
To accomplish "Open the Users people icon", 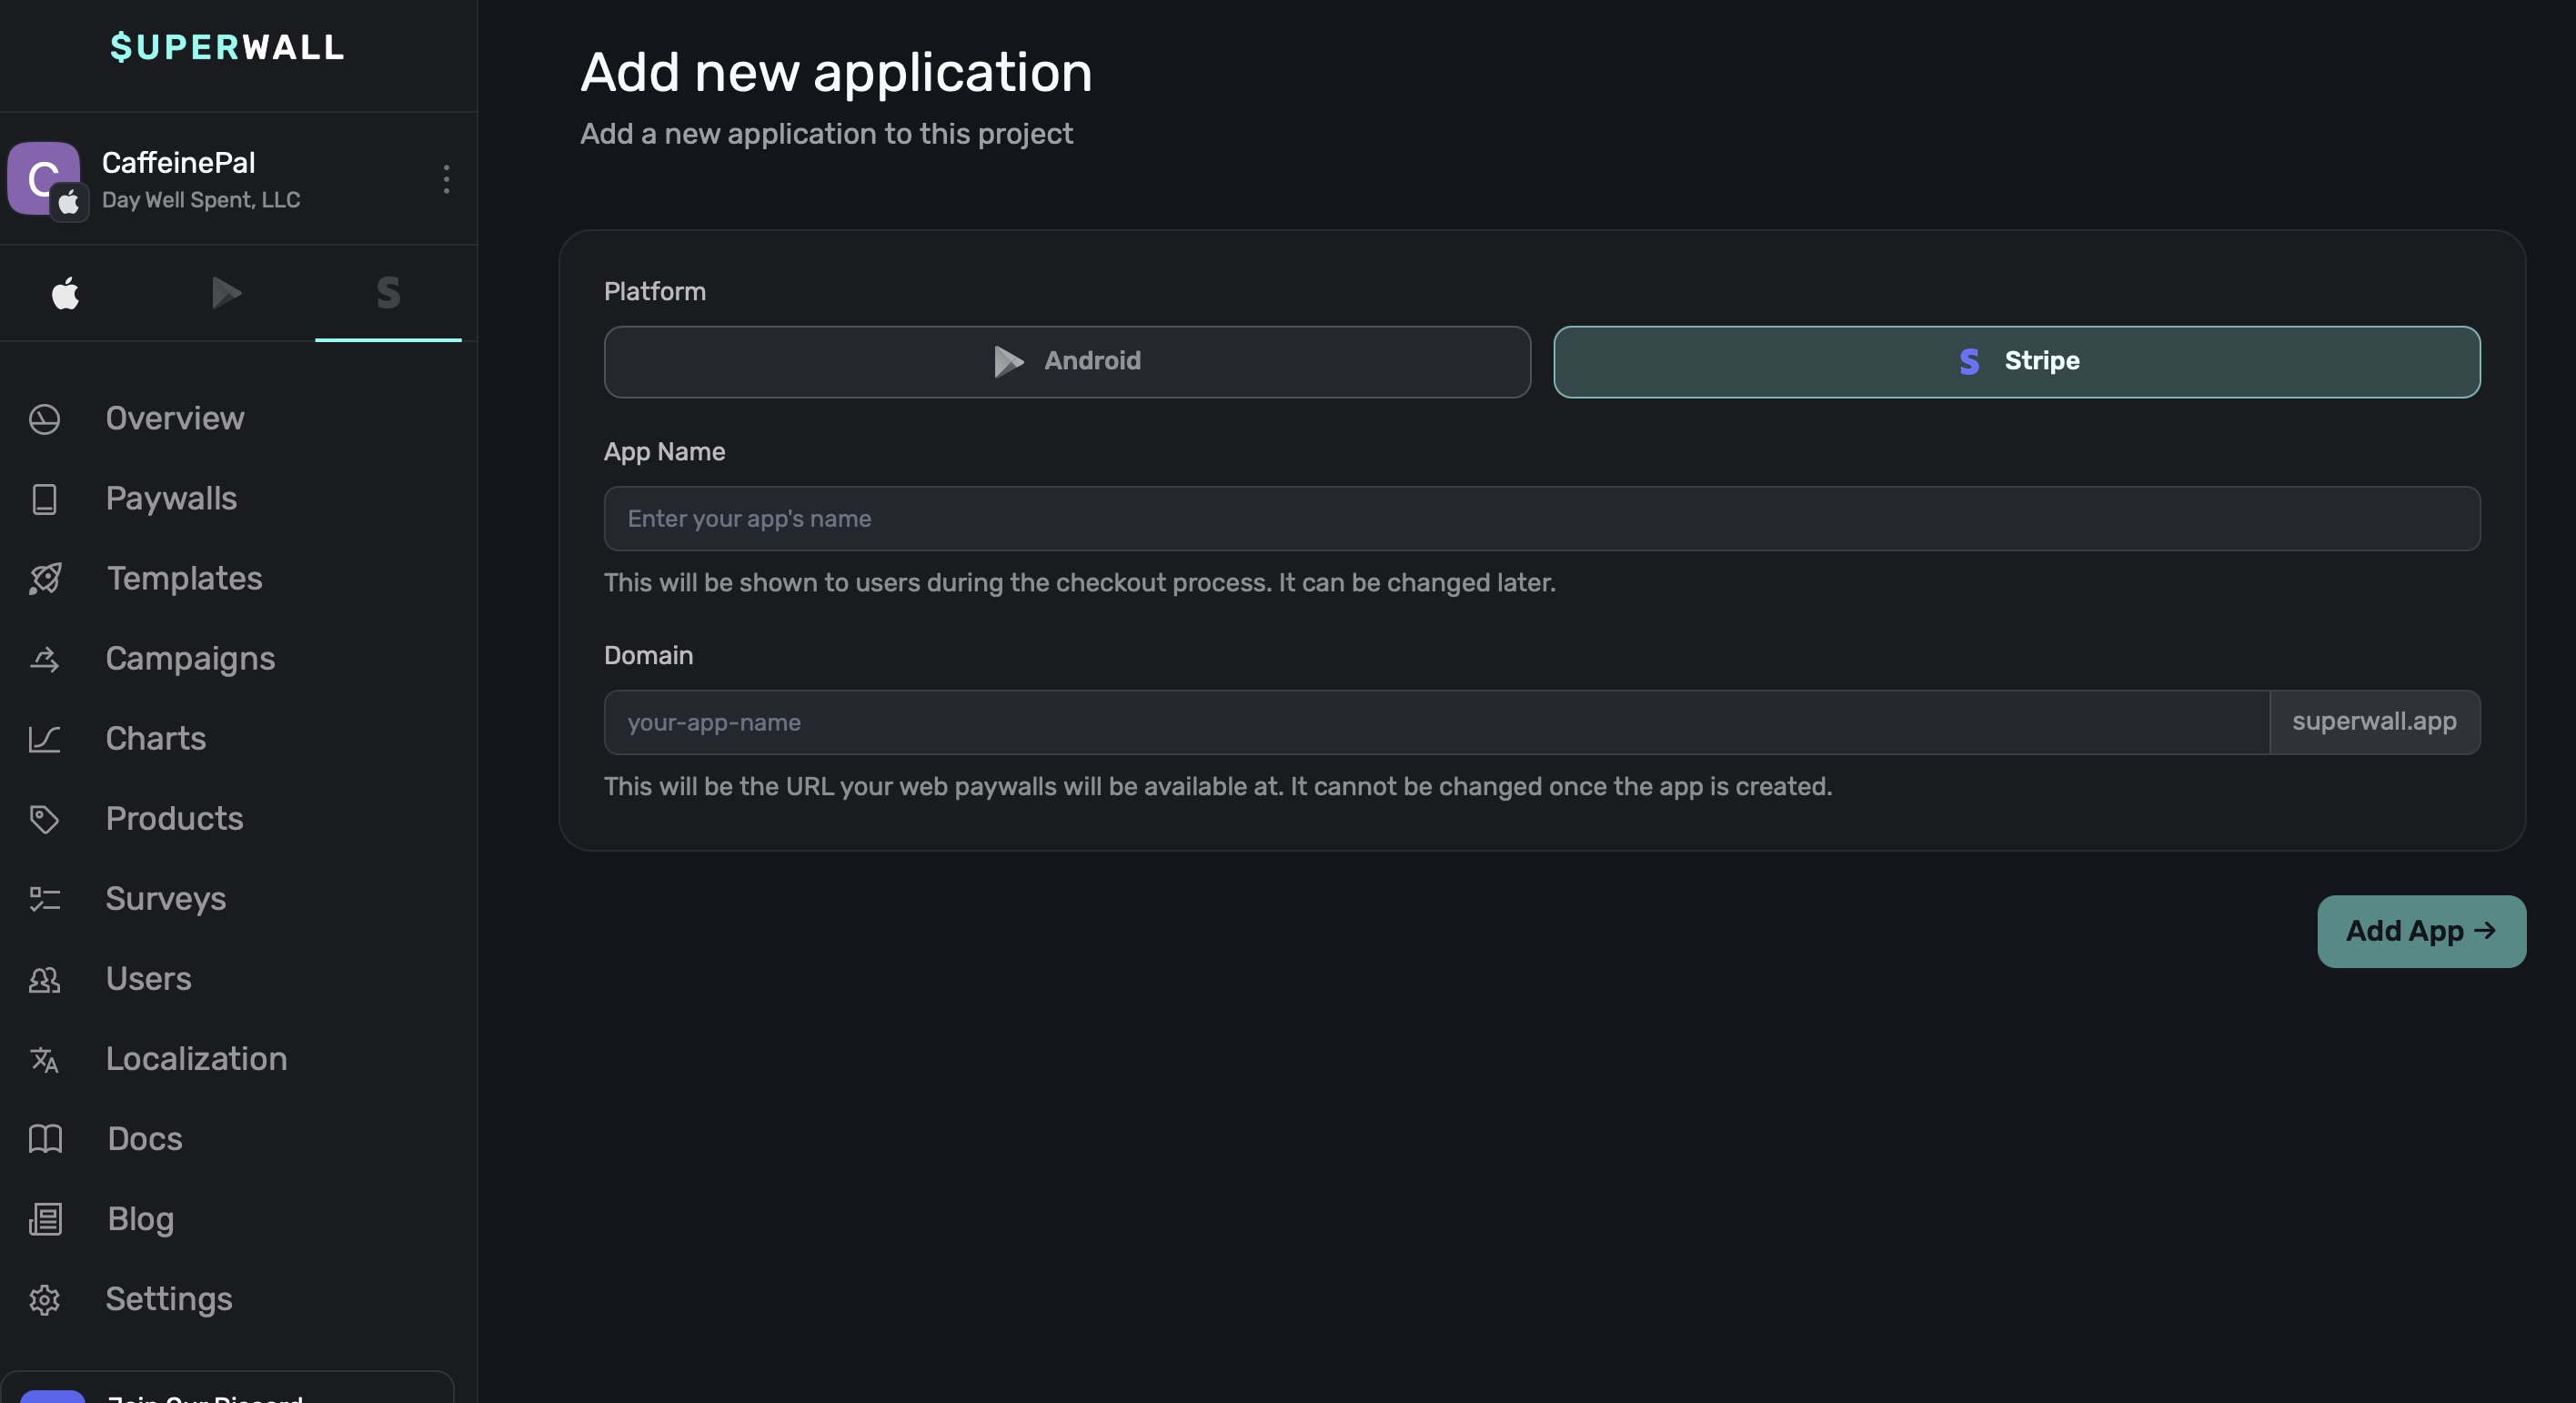I will [x=44, y=979].
